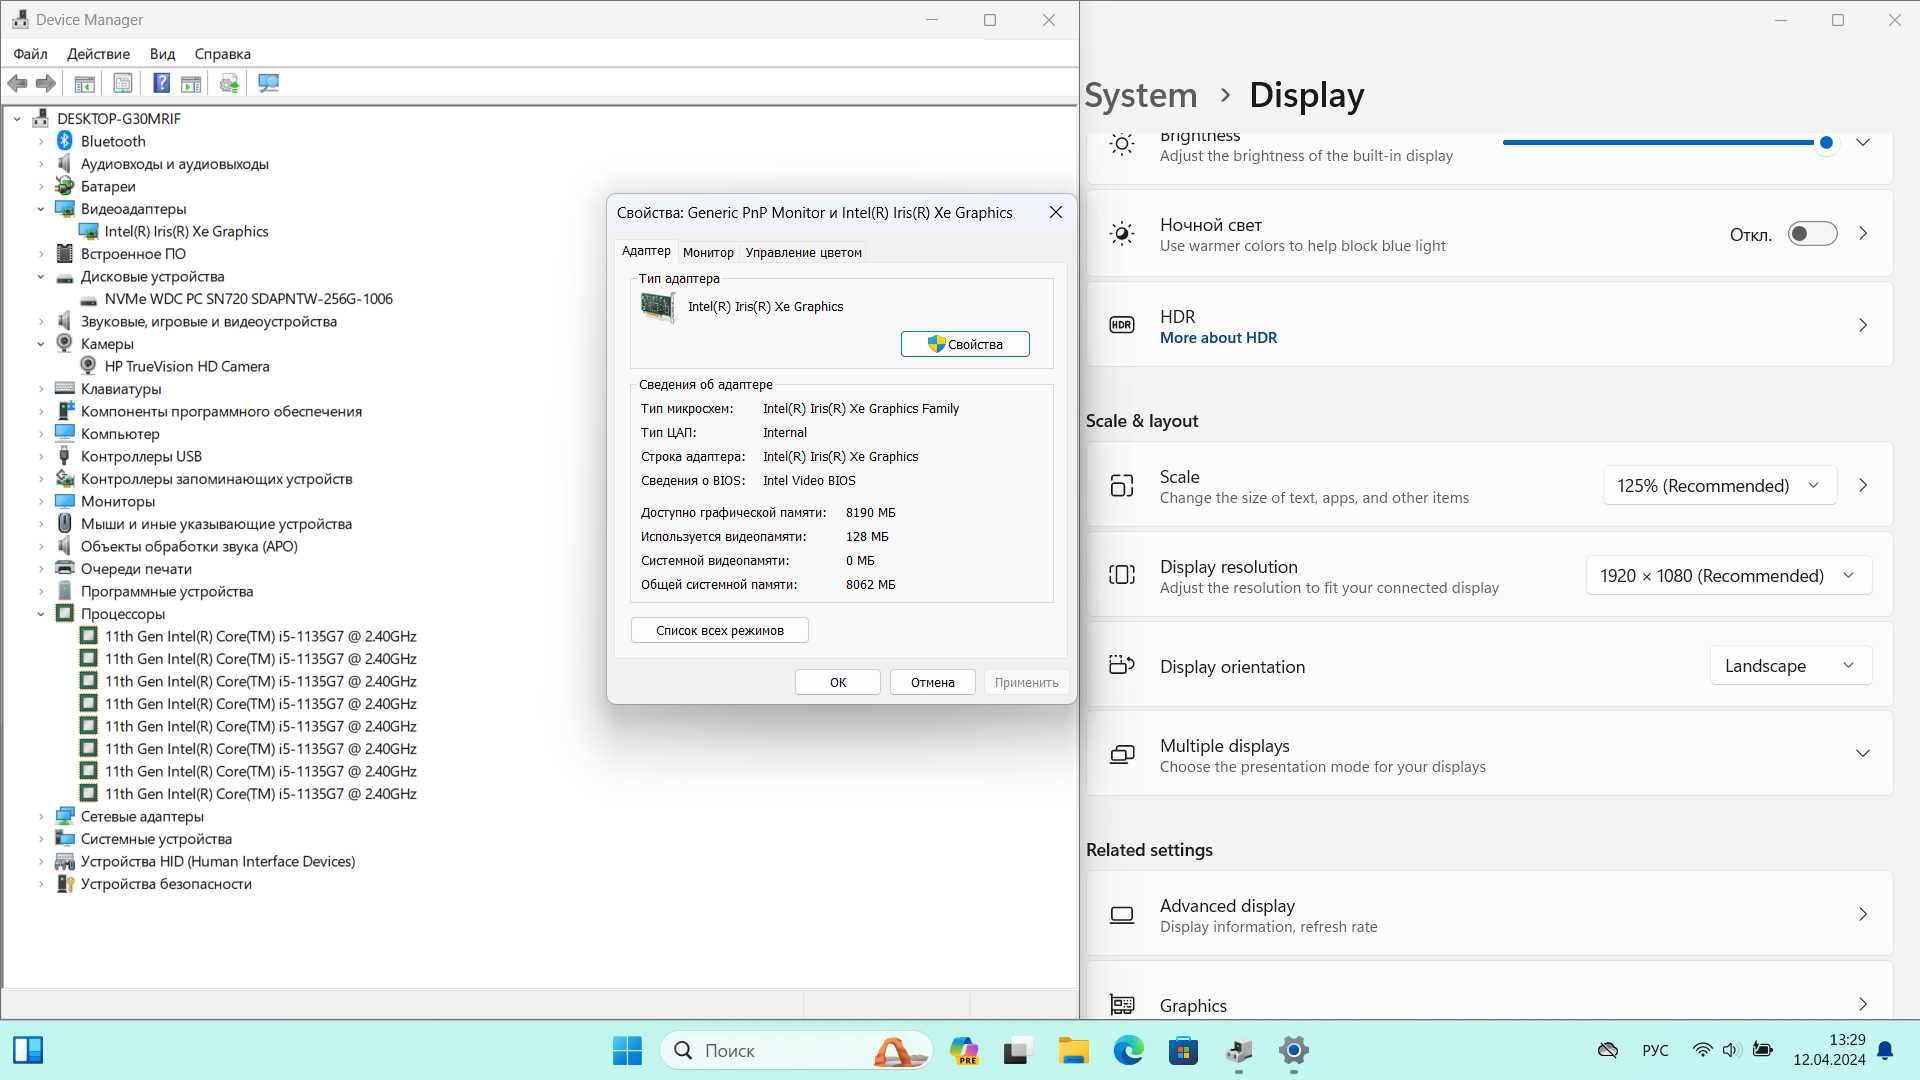1920x1080 pixels.
Task: Open the Display resolution dropdown
Action: [1728, 576]
